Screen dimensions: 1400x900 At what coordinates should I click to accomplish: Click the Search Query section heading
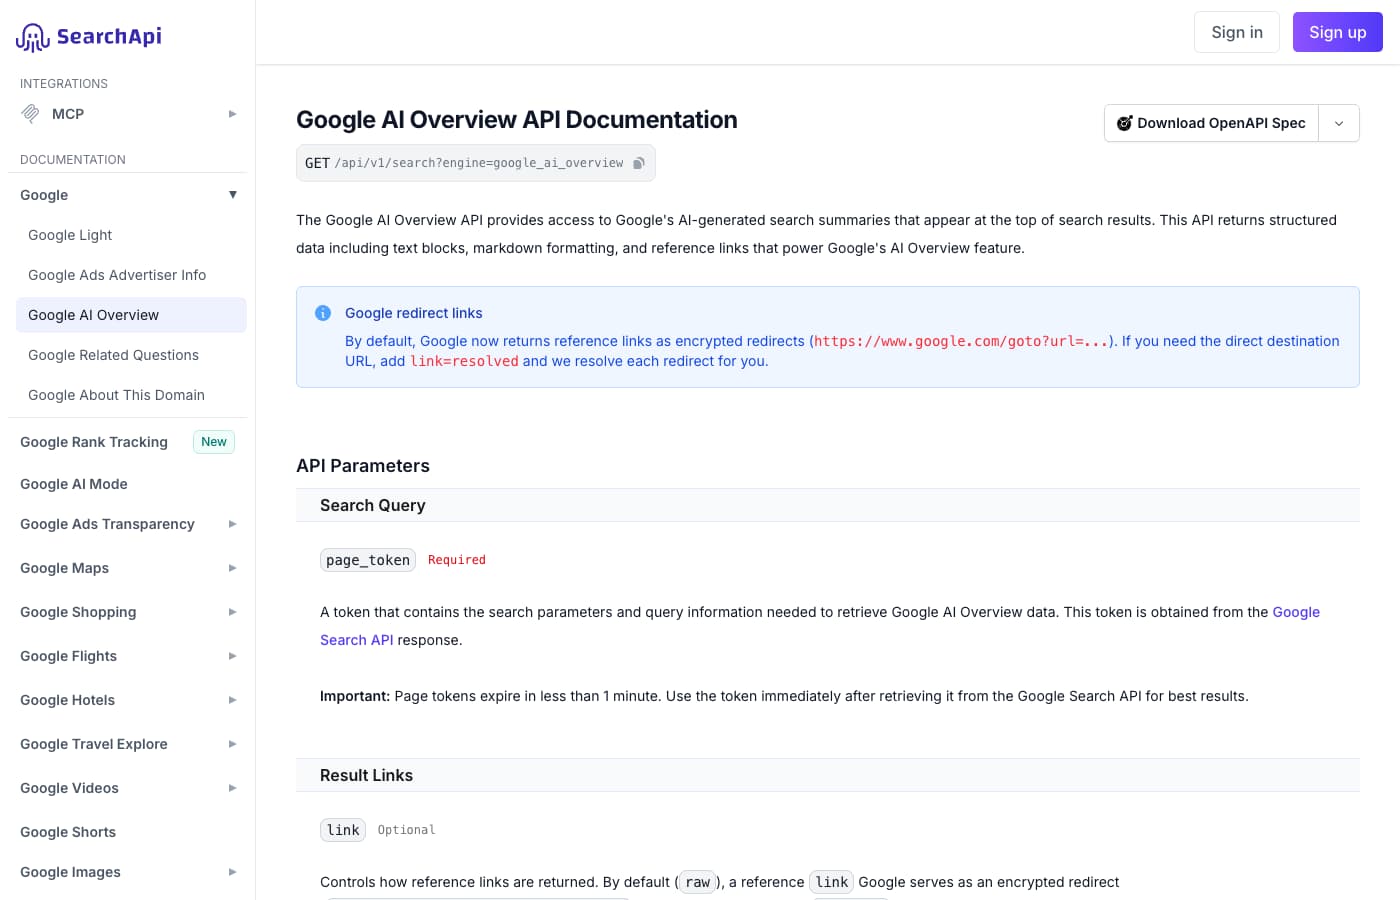373,505
